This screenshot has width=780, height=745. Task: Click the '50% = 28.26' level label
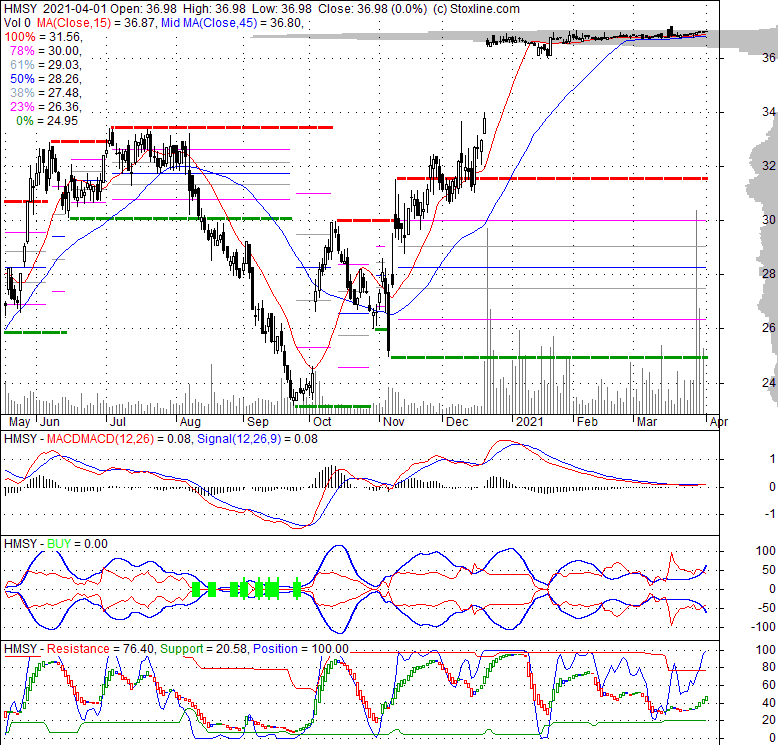[46, 79]
